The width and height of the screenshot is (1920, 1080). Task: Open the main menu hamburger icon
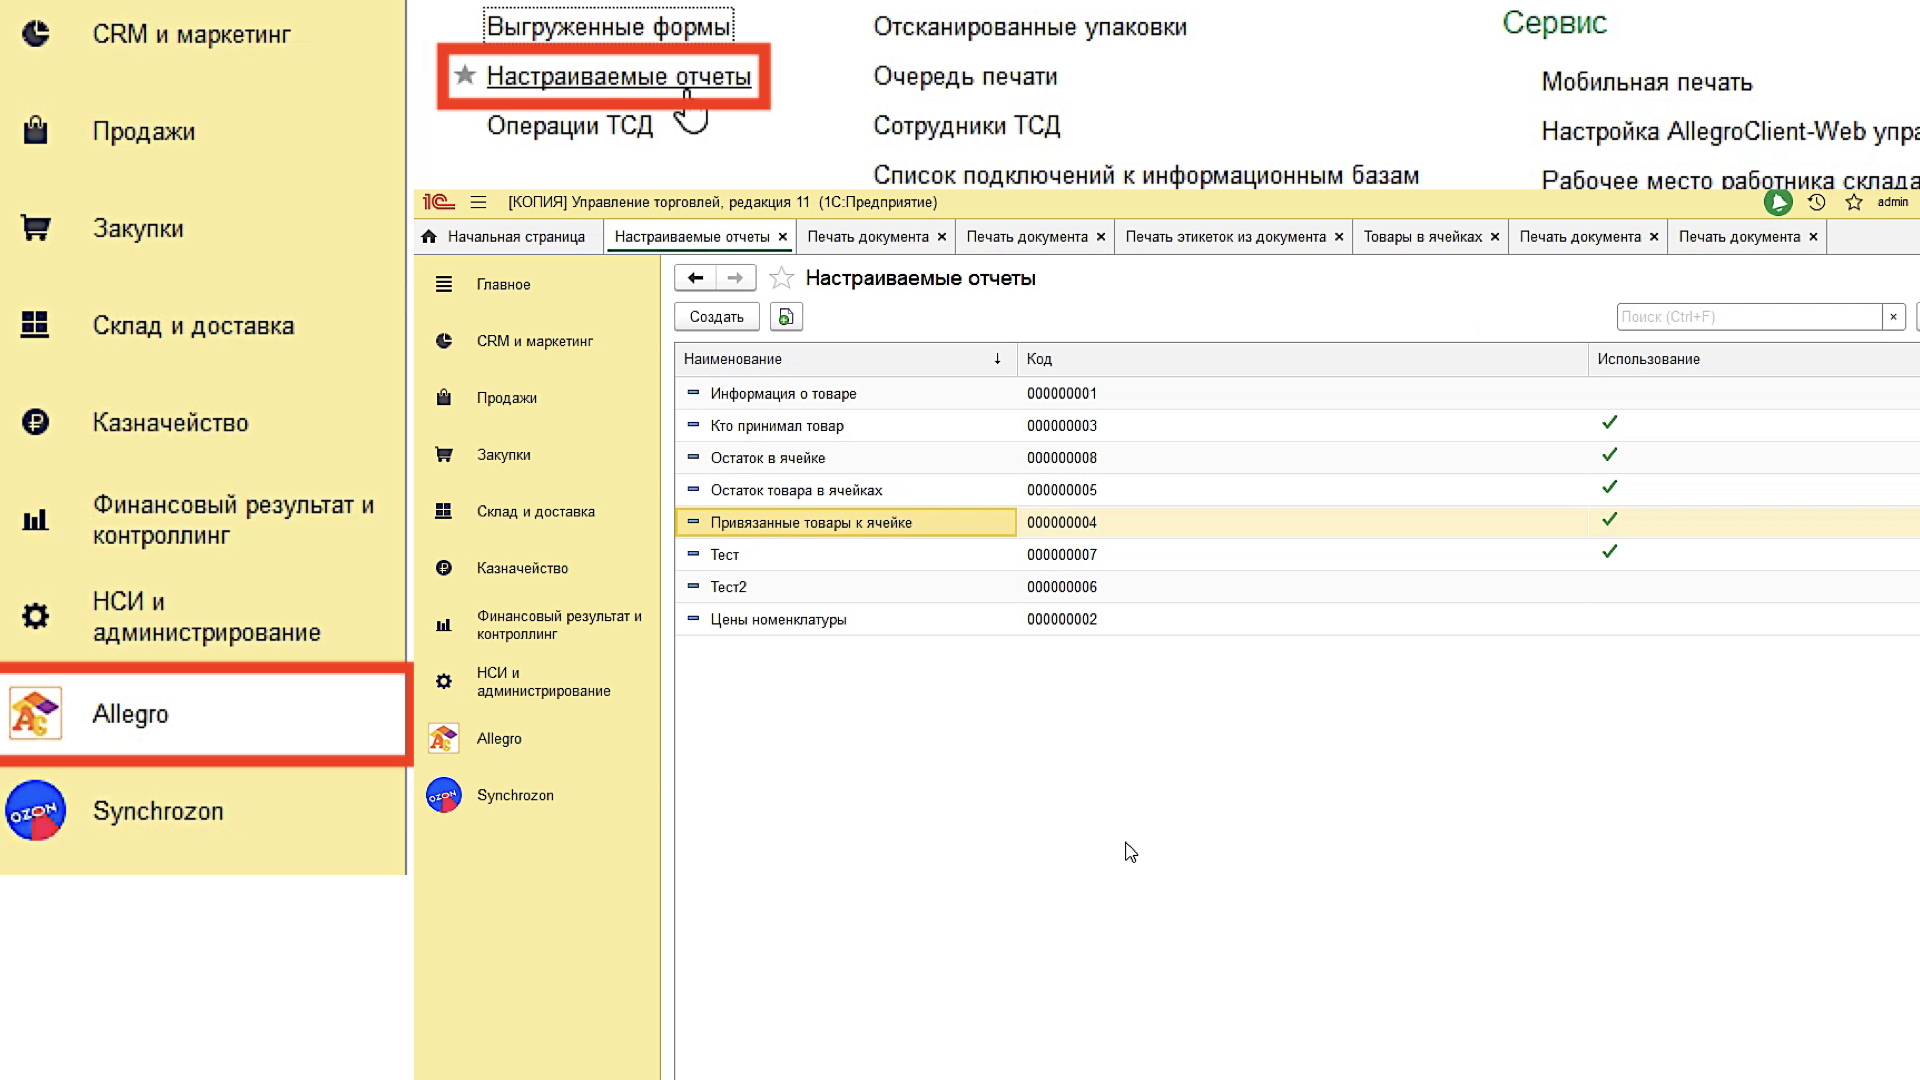pyautogui.click(x=478, y=202)
